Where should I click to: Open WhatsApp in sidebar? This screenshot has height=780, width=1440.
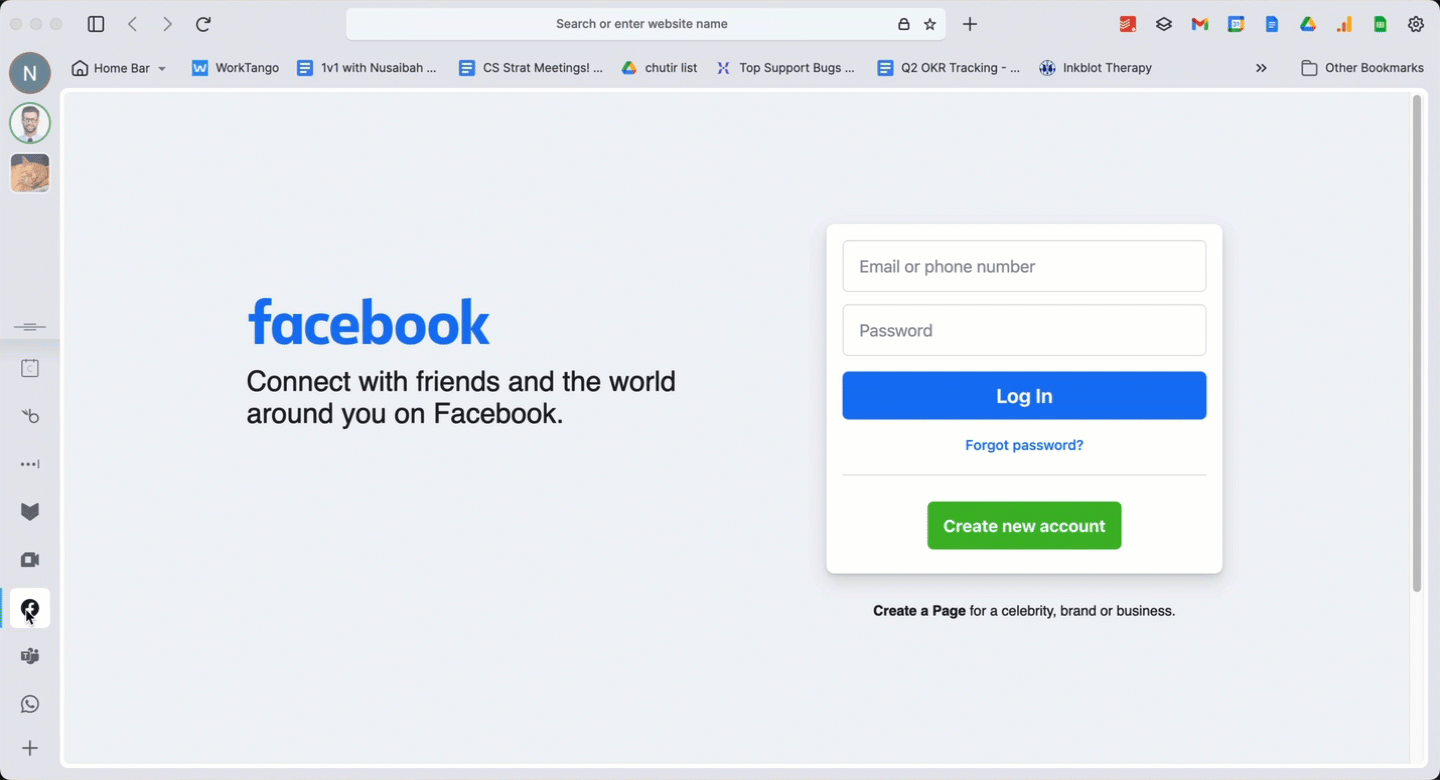tap(30, 704)
